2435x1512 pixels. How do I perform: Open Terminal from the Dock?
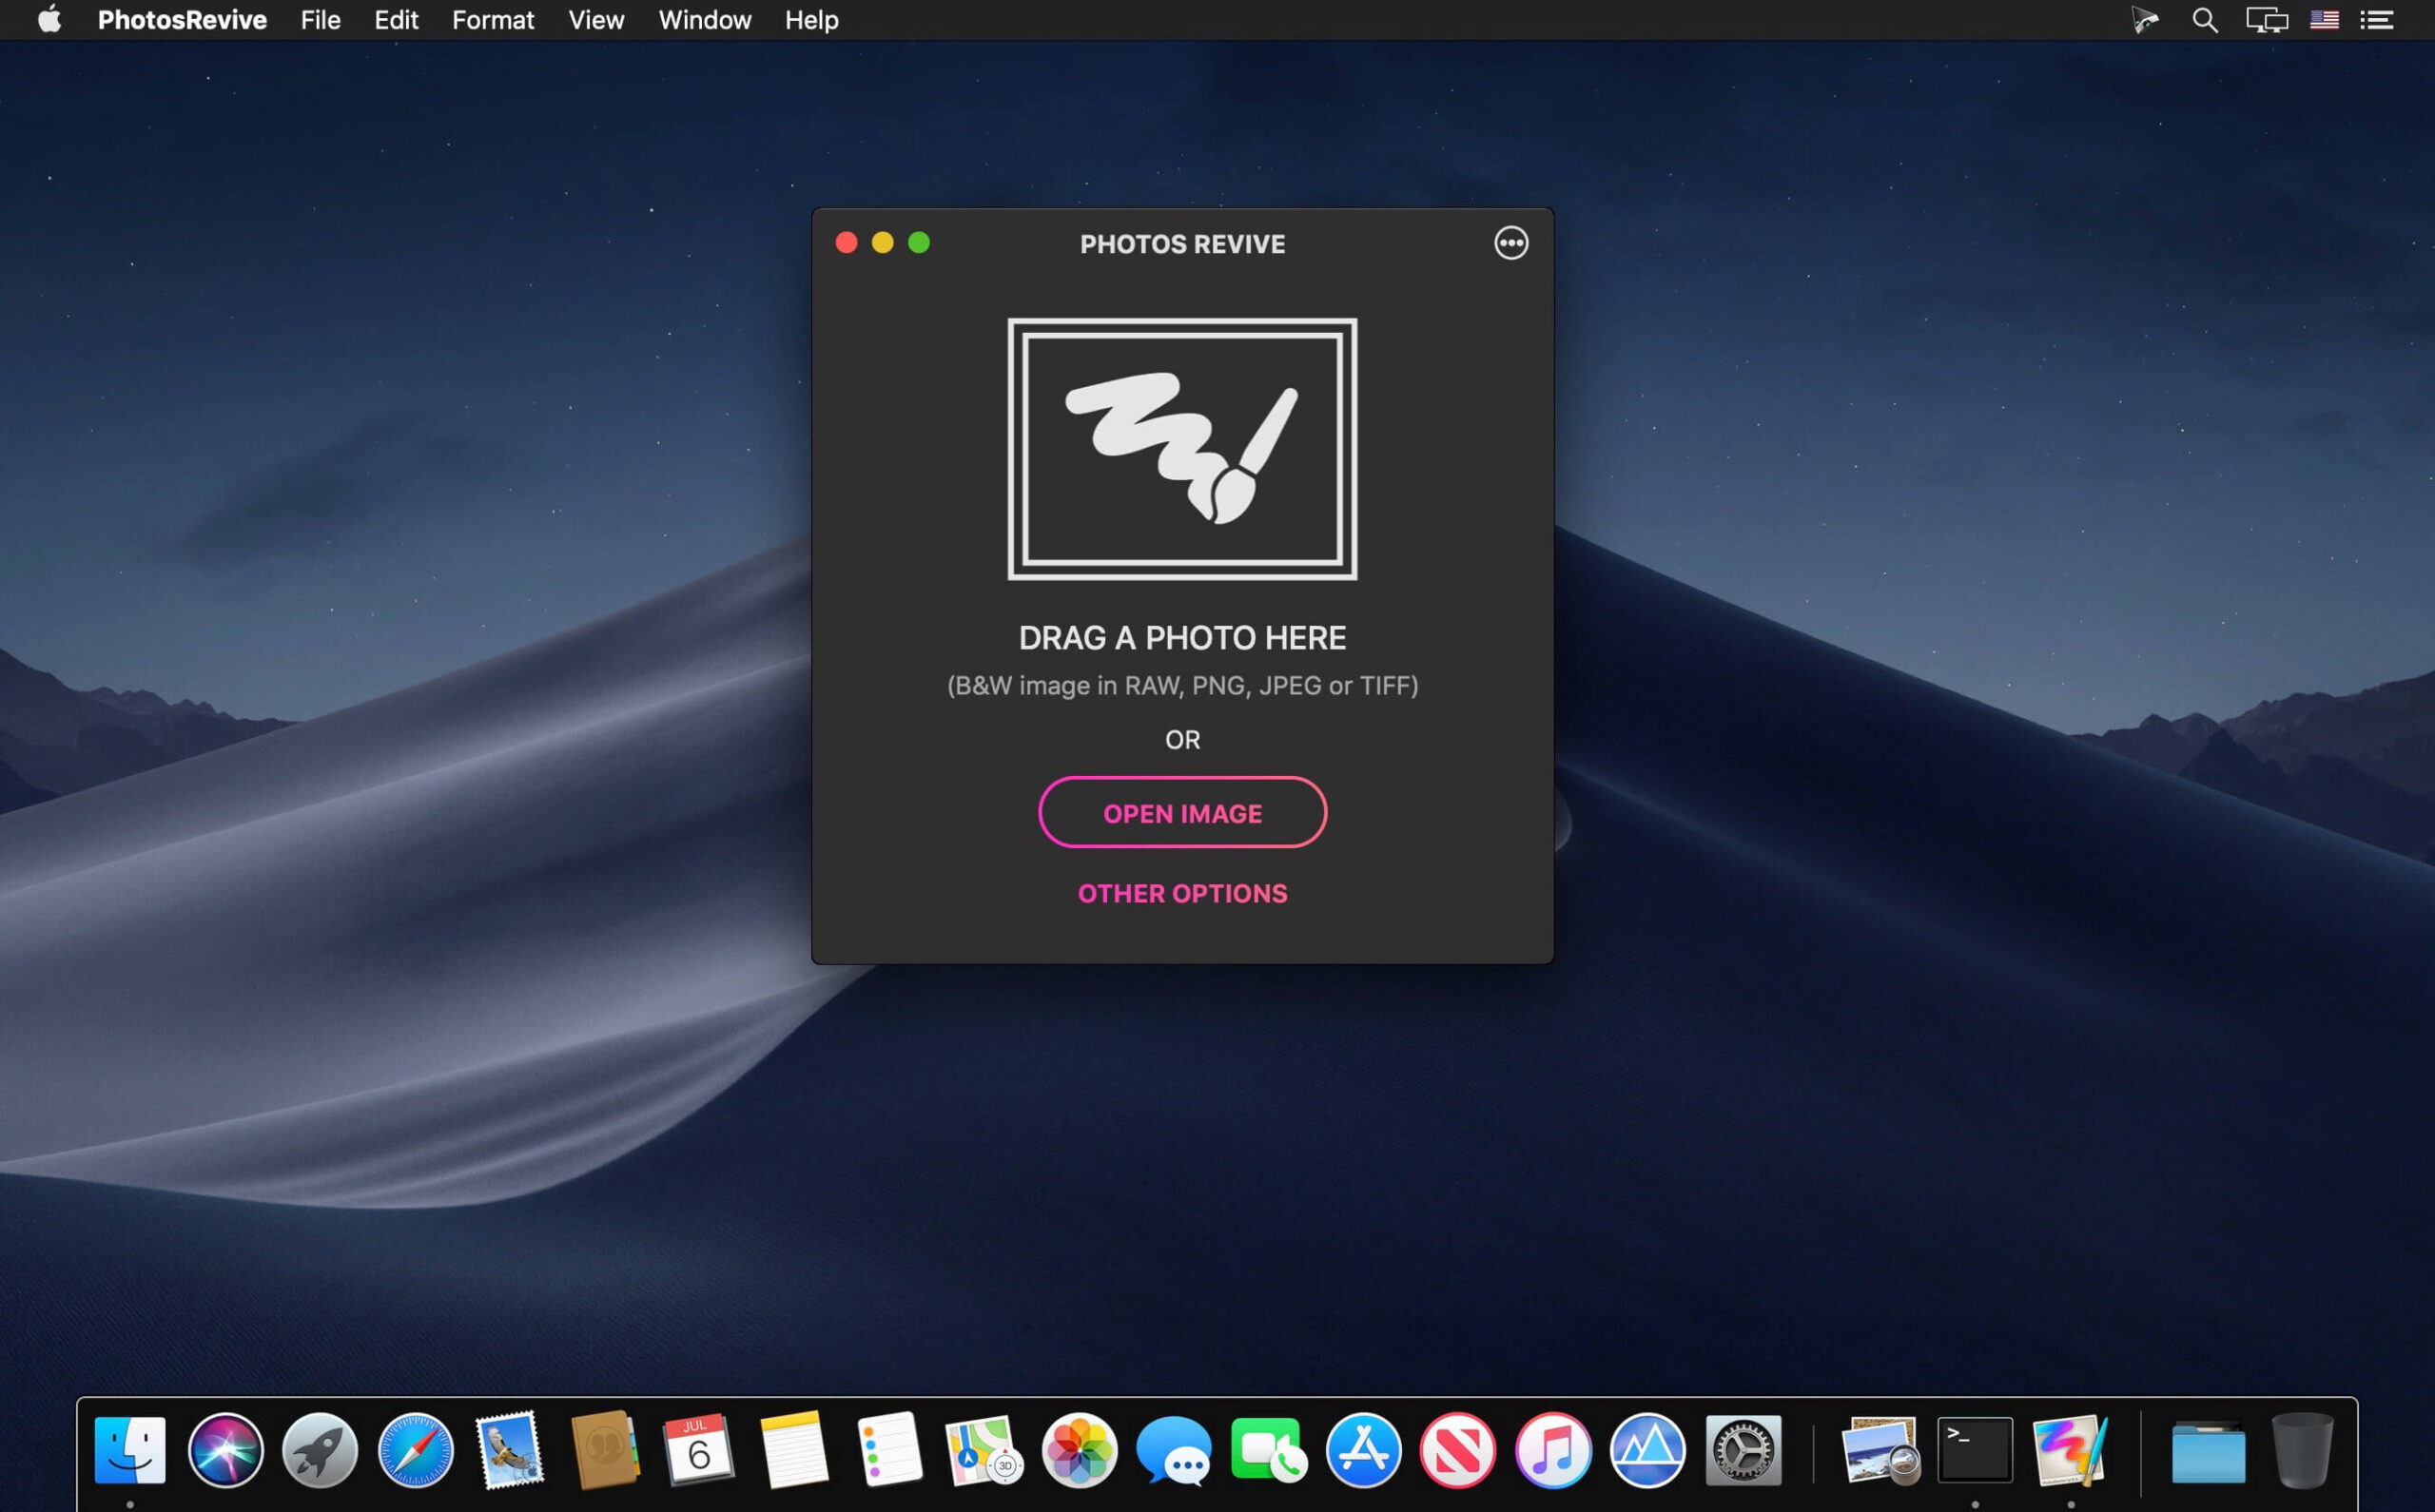[1975, 1450]
